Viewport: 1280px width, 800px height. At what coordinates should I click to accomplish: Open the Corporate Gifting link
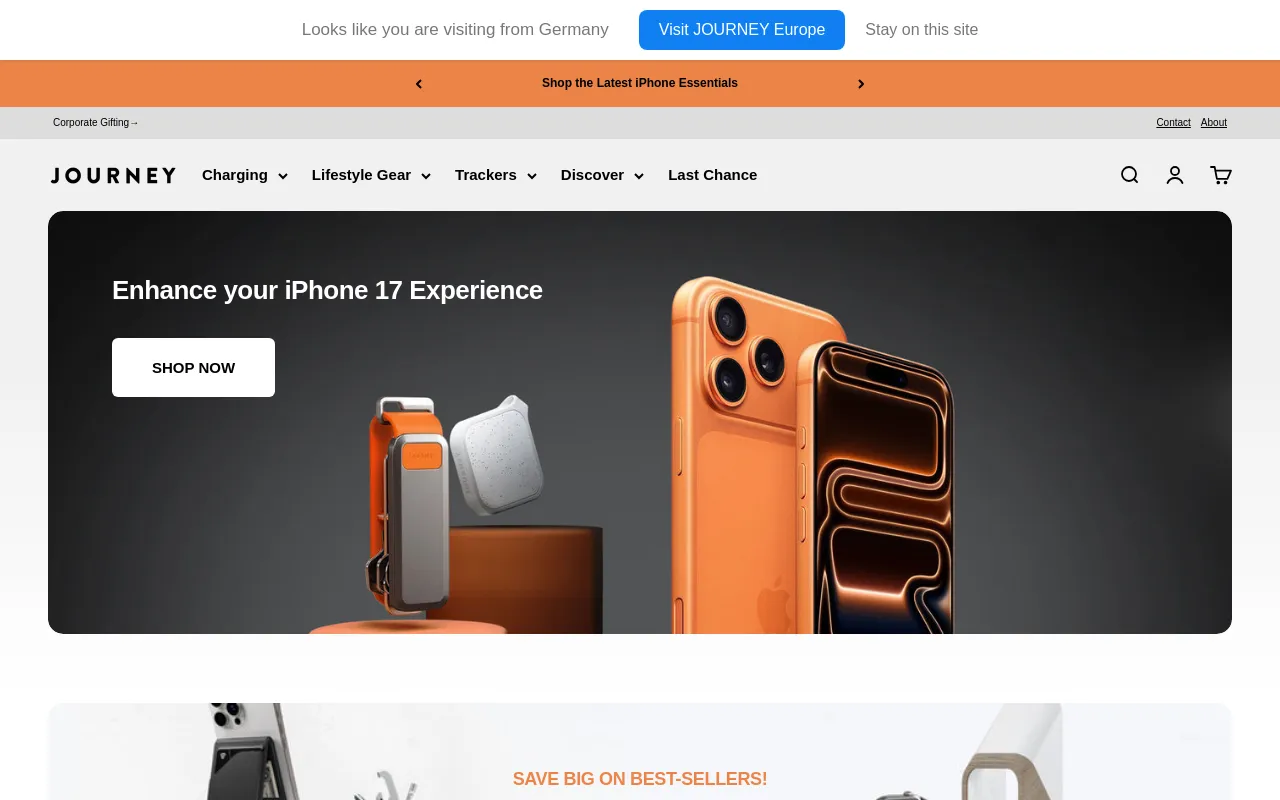96,123
